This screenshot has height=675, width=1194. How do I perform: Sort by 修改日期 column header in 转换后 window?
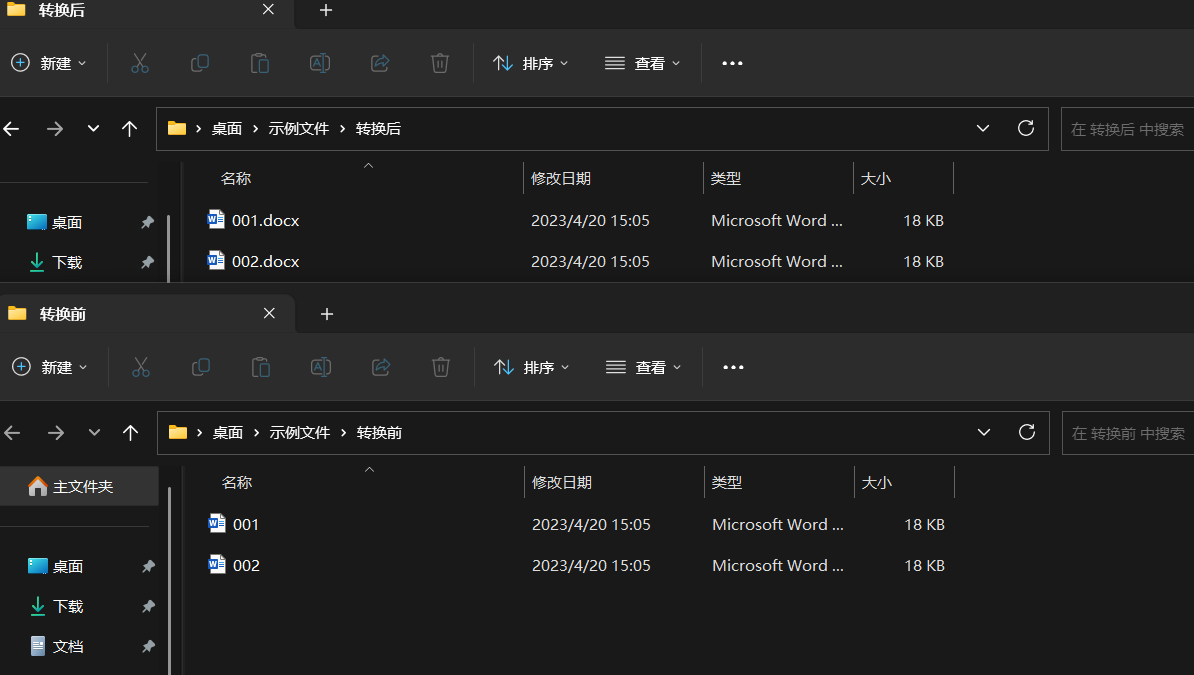coord(561,178)
